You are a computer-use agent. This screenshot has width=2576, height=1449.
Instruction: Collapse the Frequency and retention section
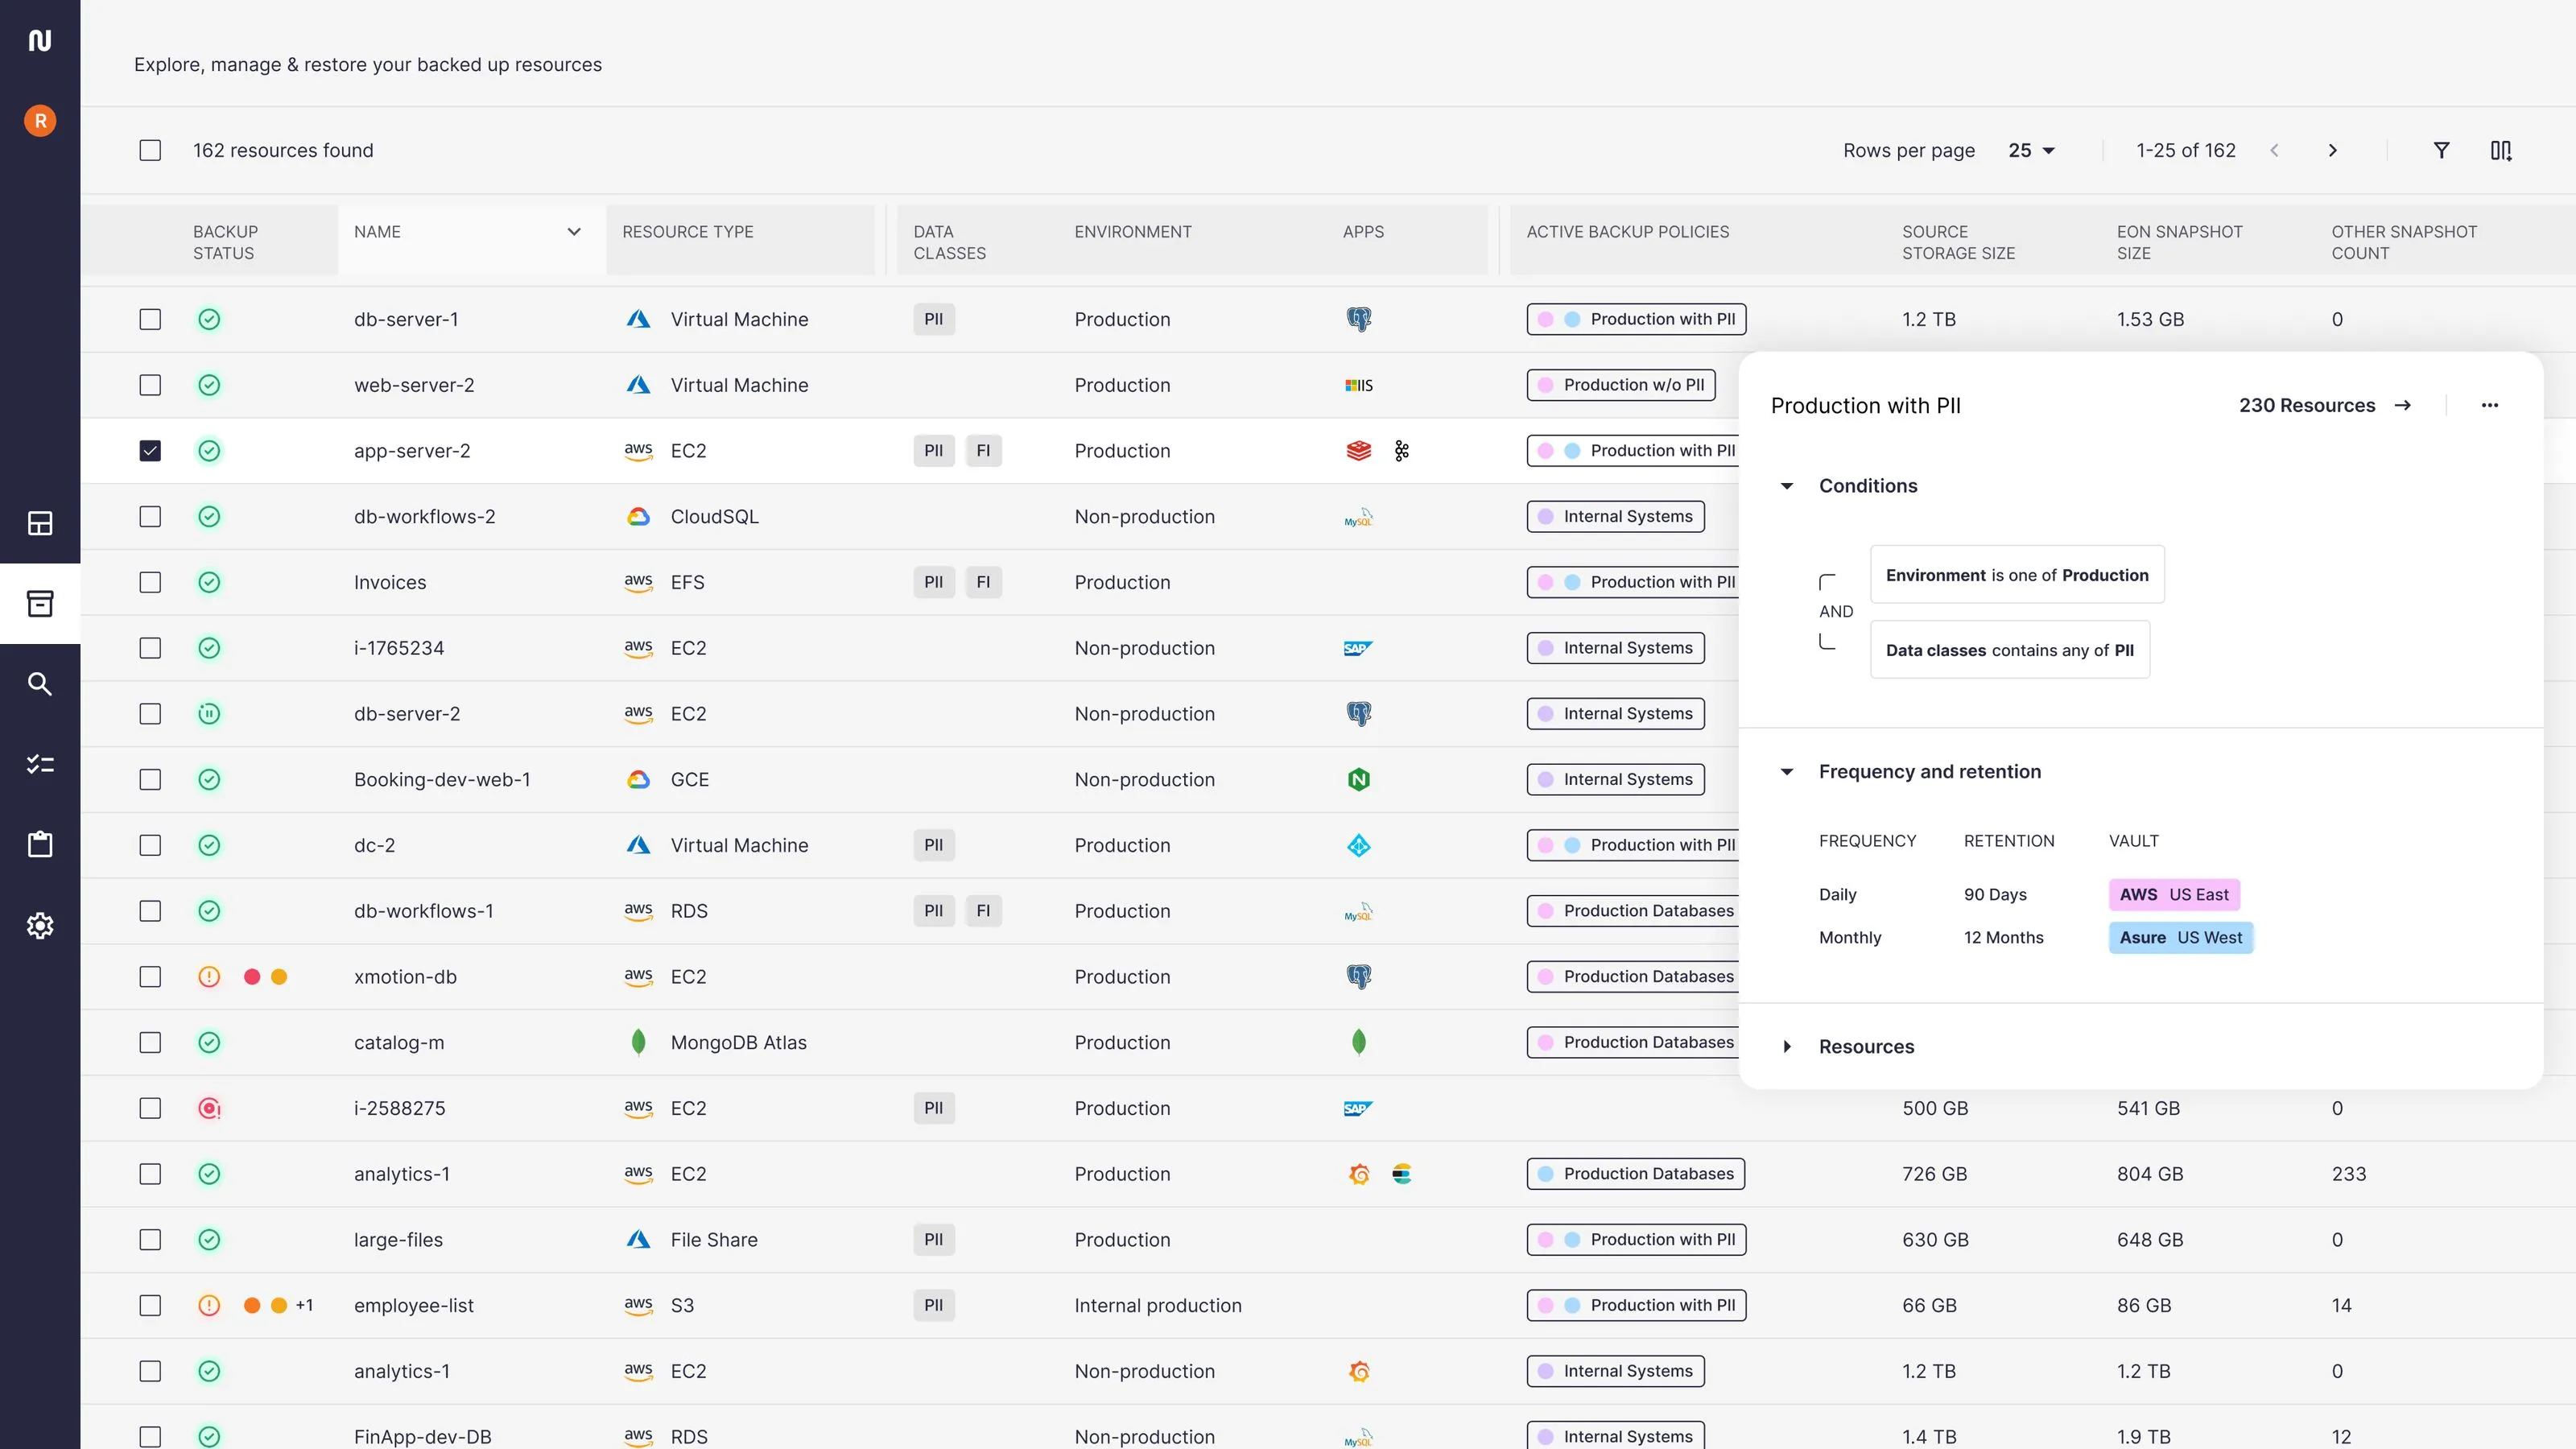tap(1787, 772)
